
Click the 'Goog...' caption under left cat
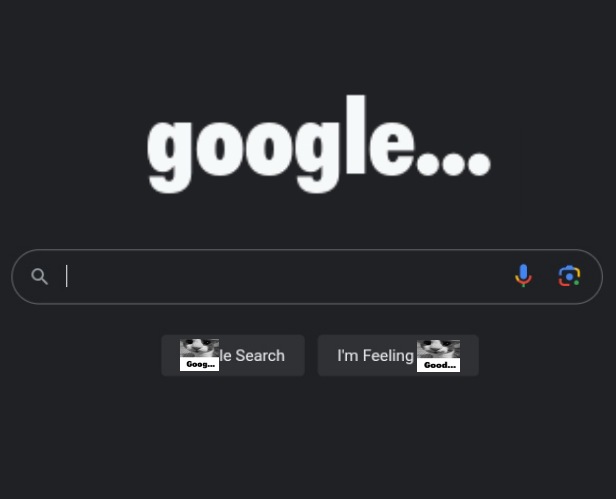[200, 364]
